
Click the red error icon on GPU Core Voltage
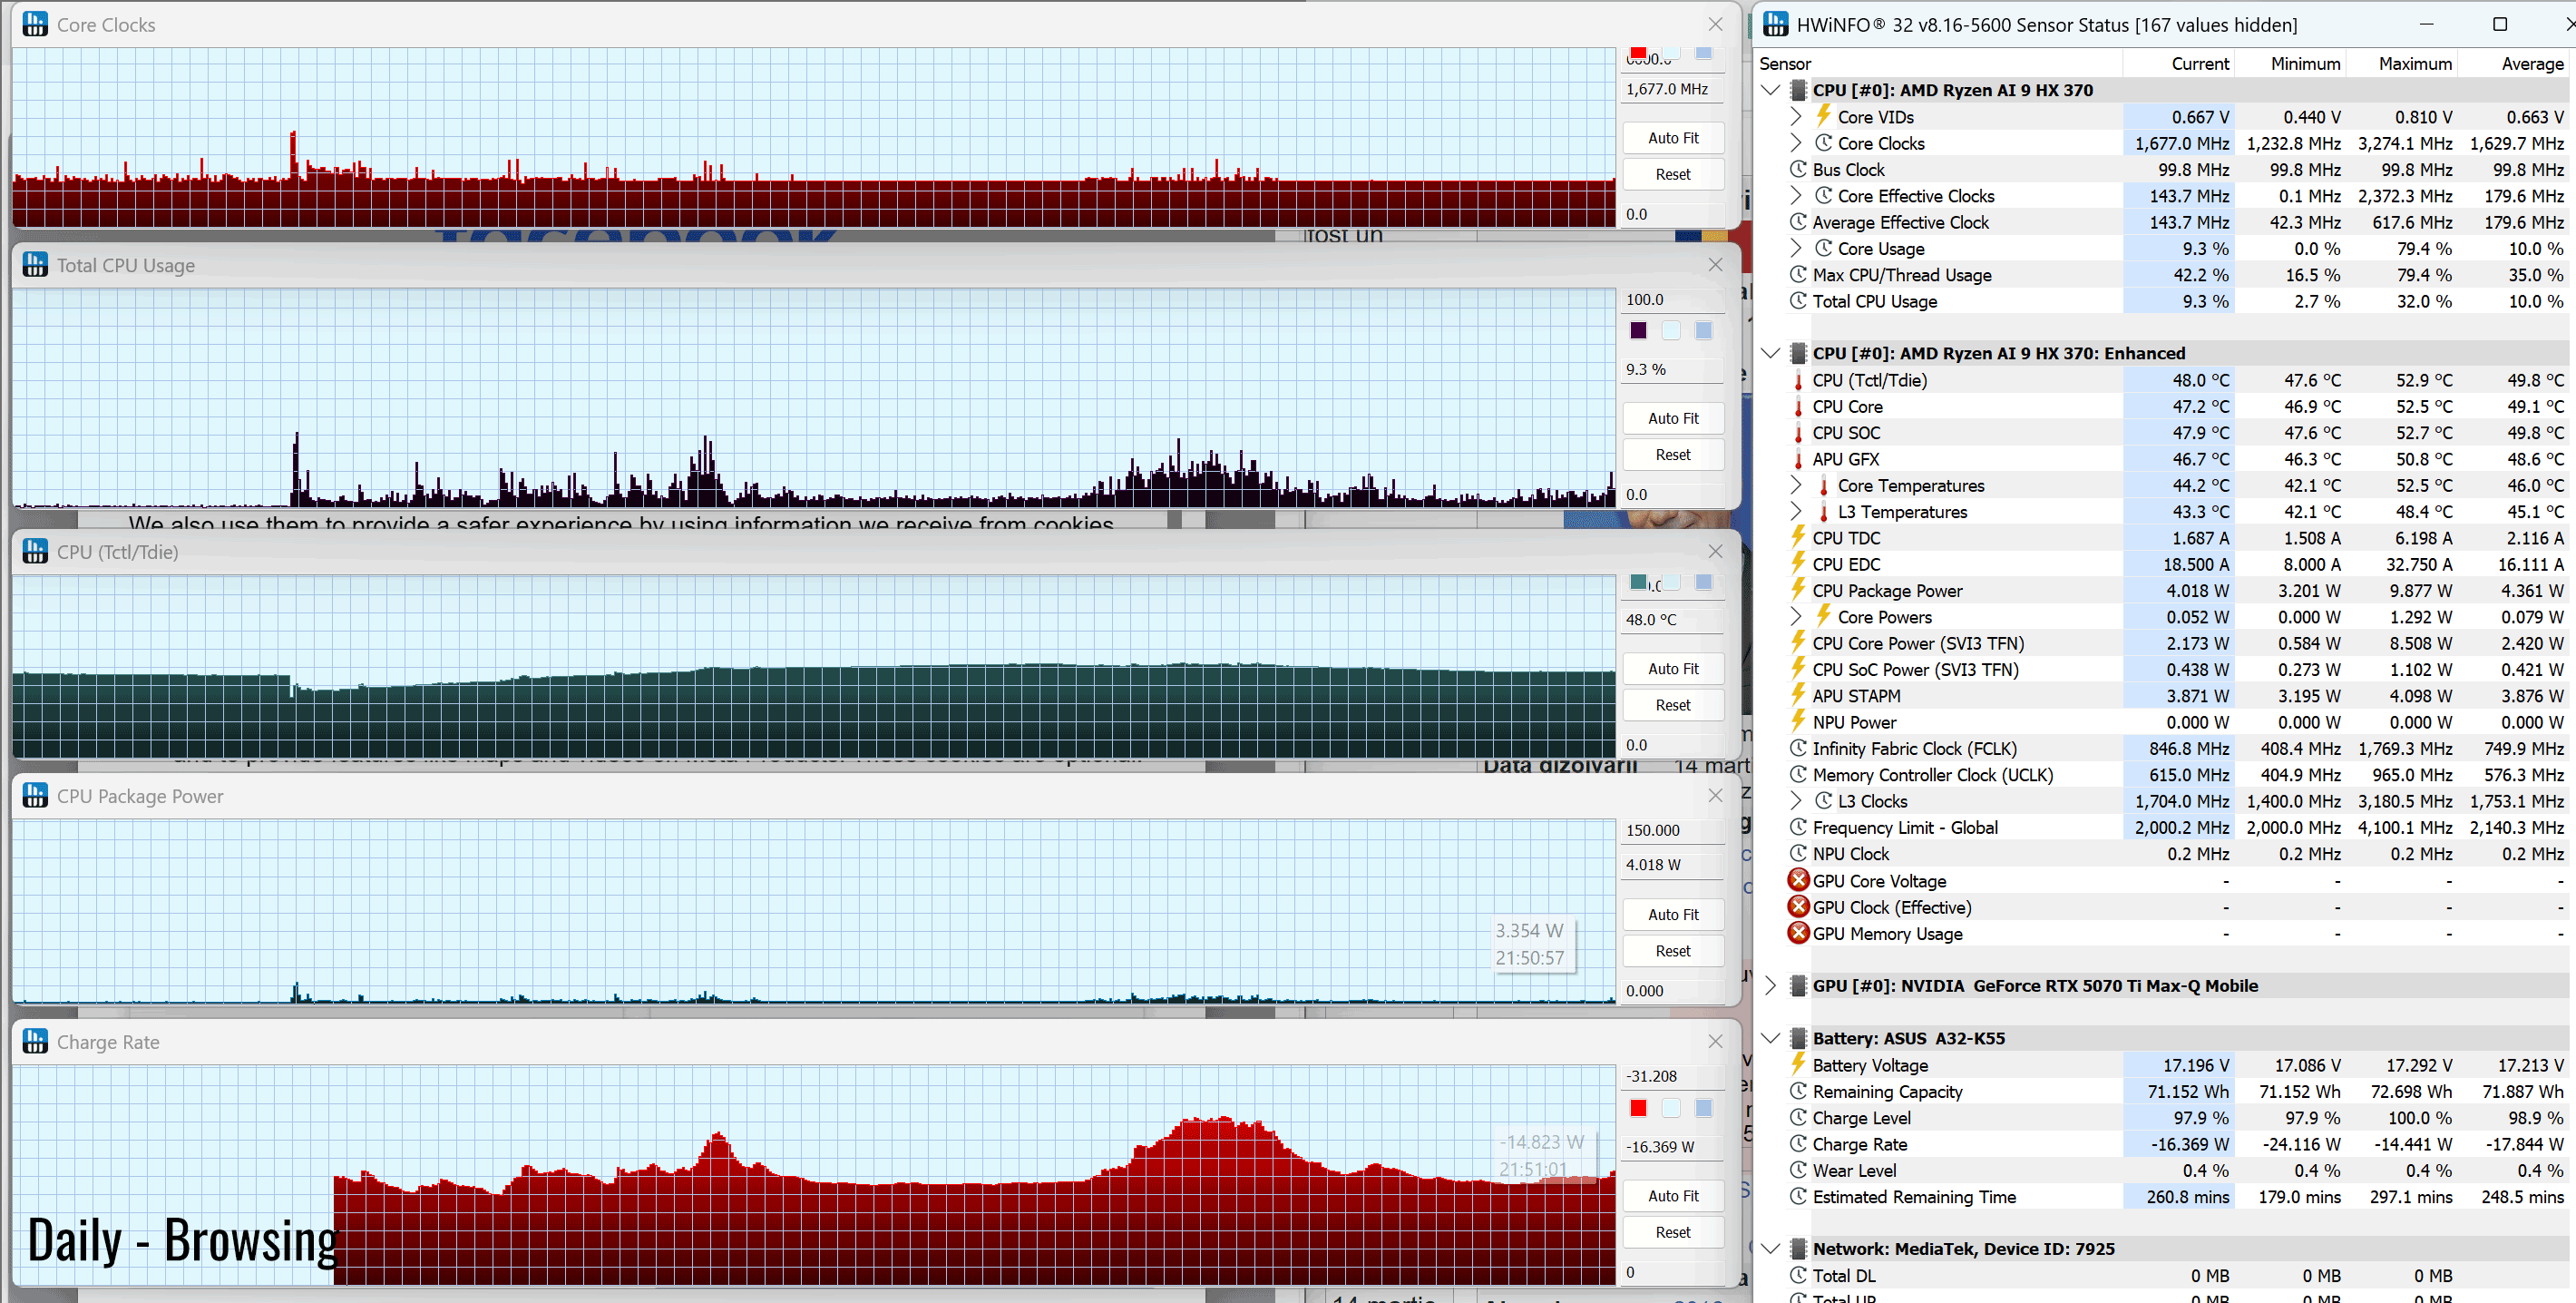1798,879
